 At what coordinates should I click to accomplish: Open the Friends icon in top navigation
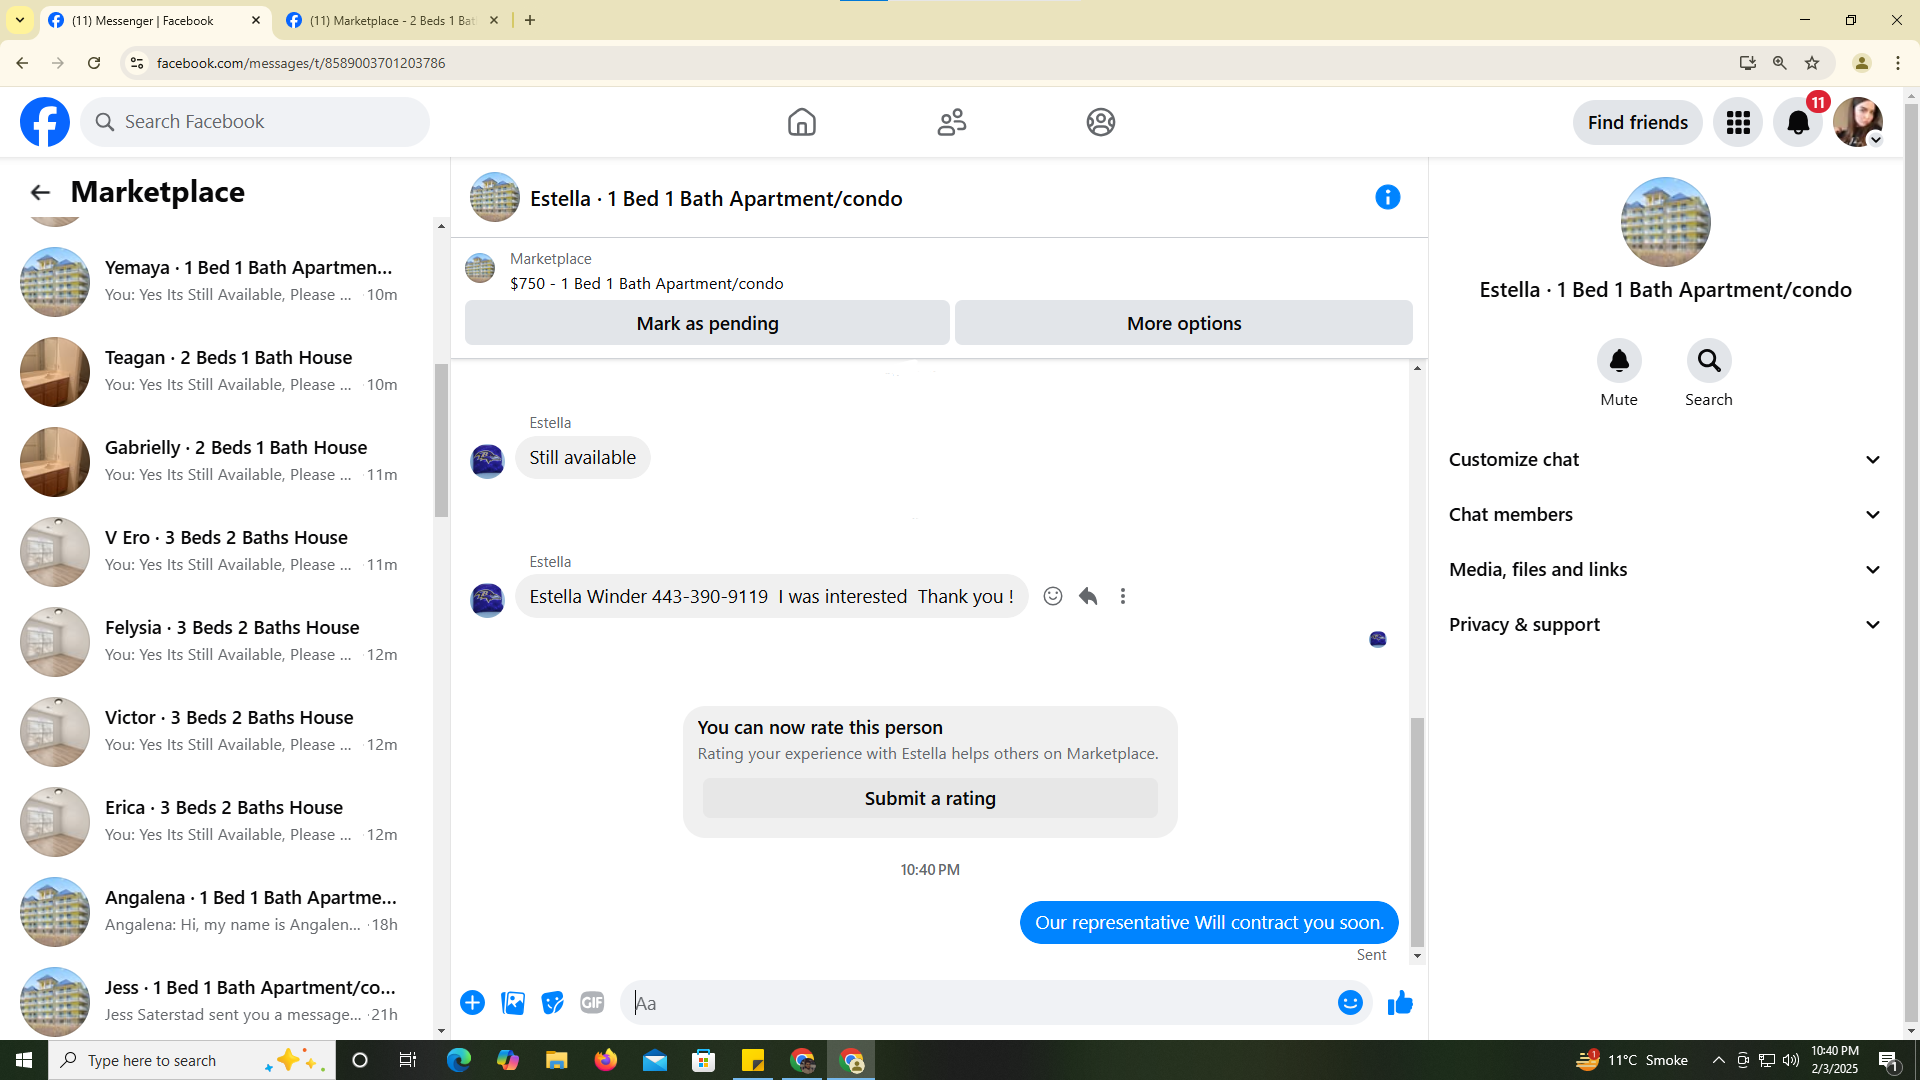pos(952,122)
